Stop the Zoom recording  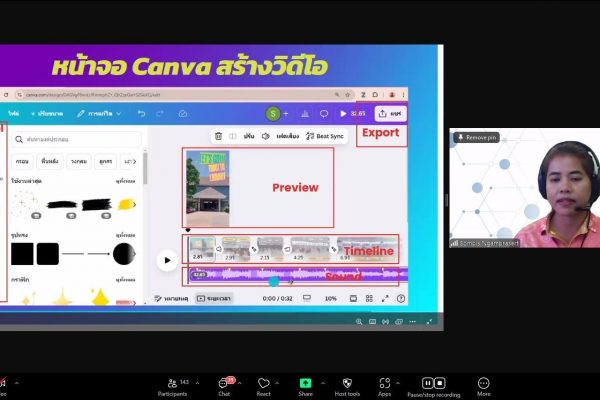[440, 383]
